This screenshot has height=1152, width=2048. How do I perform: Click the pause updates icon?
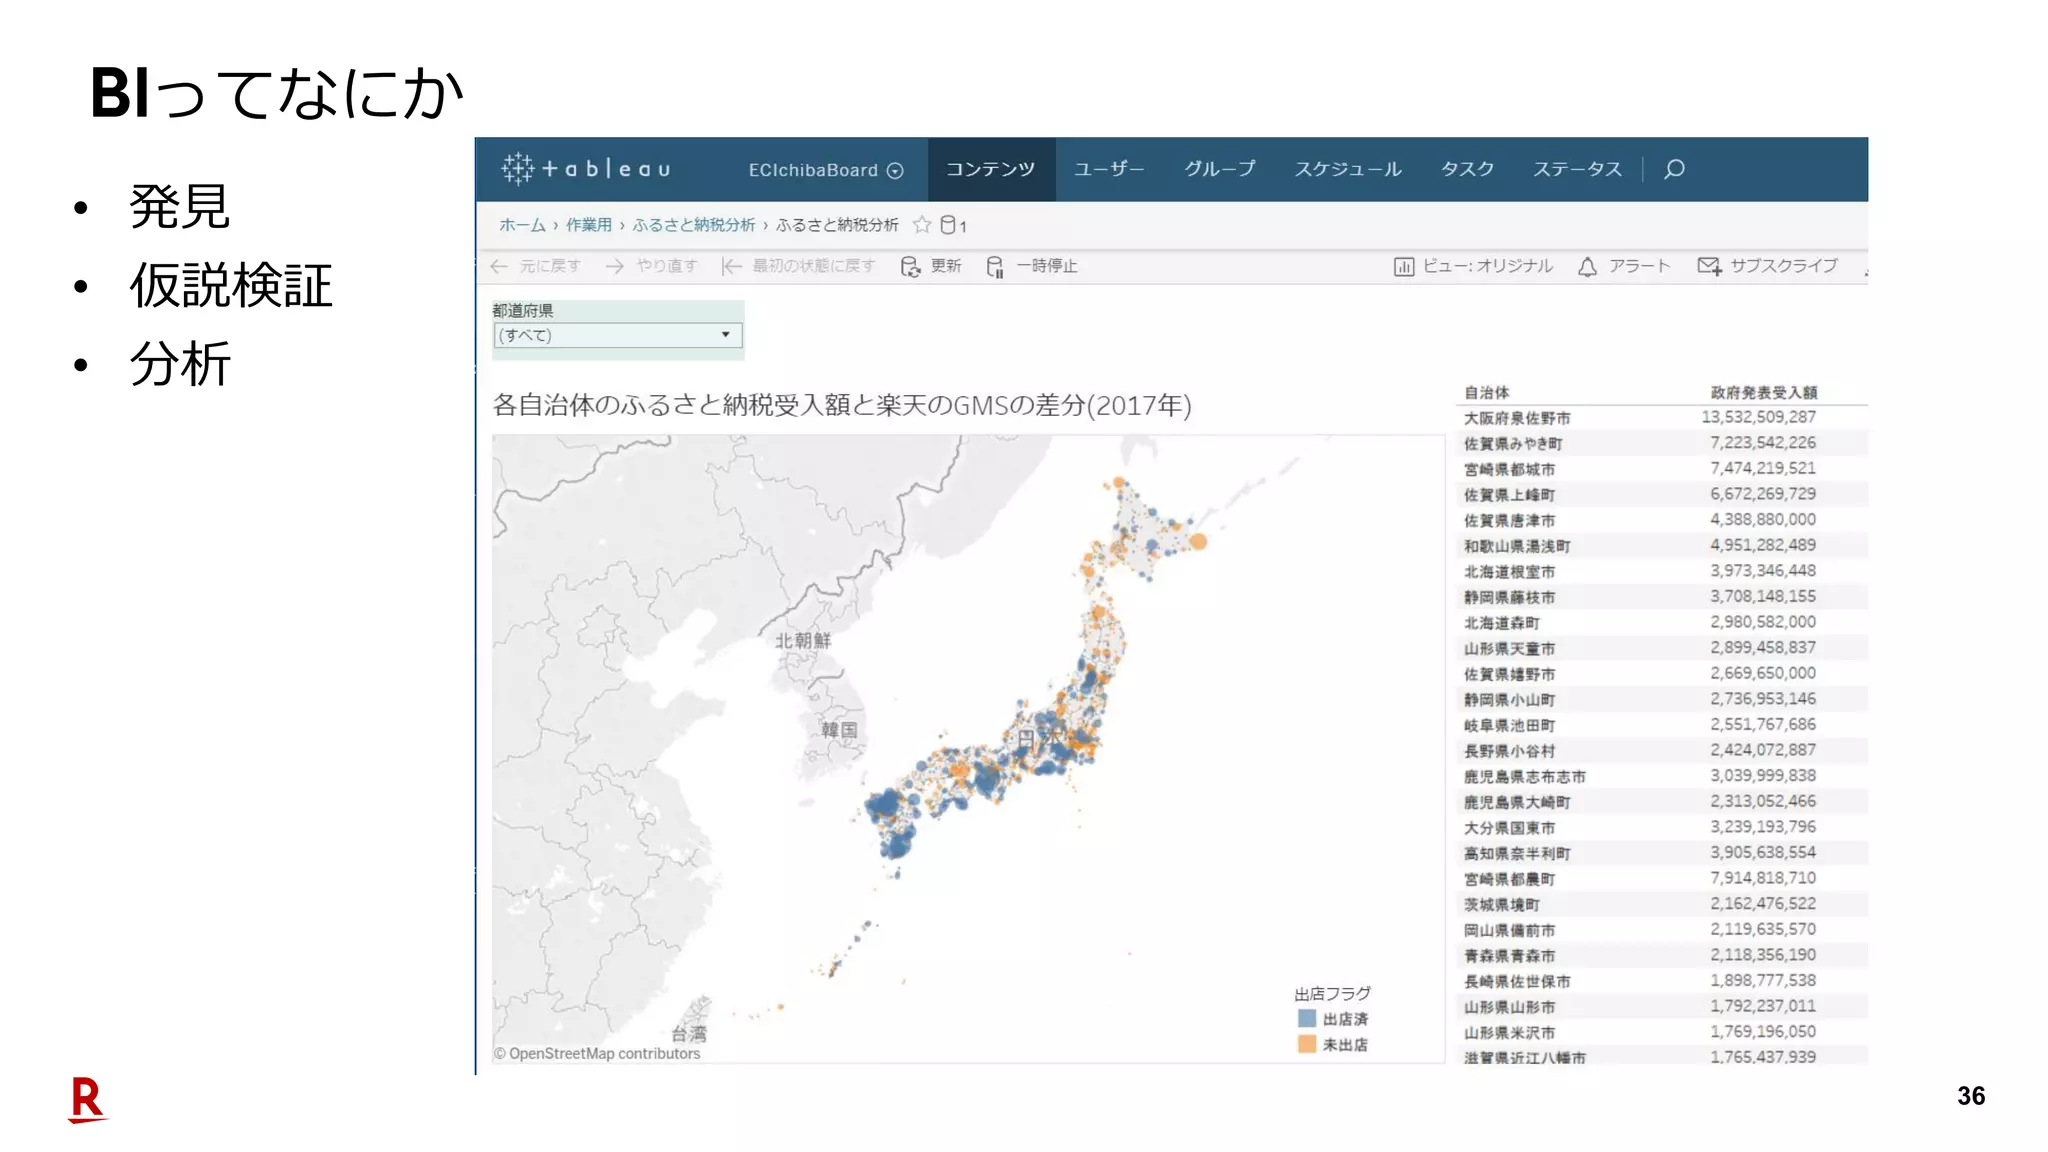pos(995,266)
